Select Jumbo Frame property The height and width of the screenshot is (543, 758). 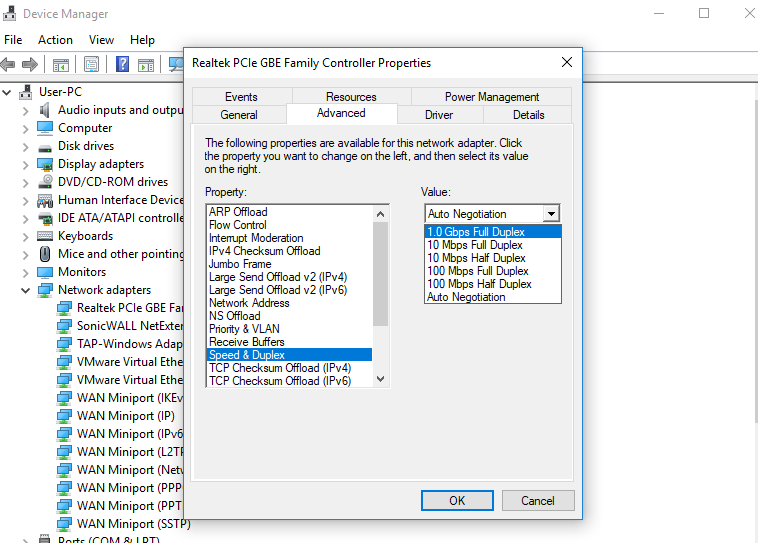tap(290, 264)
